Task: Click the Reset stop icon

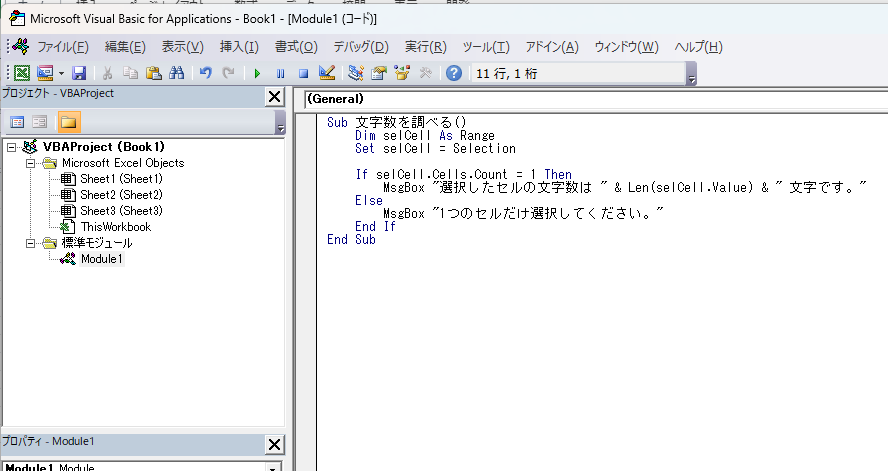Action: (x=304, y=74)
